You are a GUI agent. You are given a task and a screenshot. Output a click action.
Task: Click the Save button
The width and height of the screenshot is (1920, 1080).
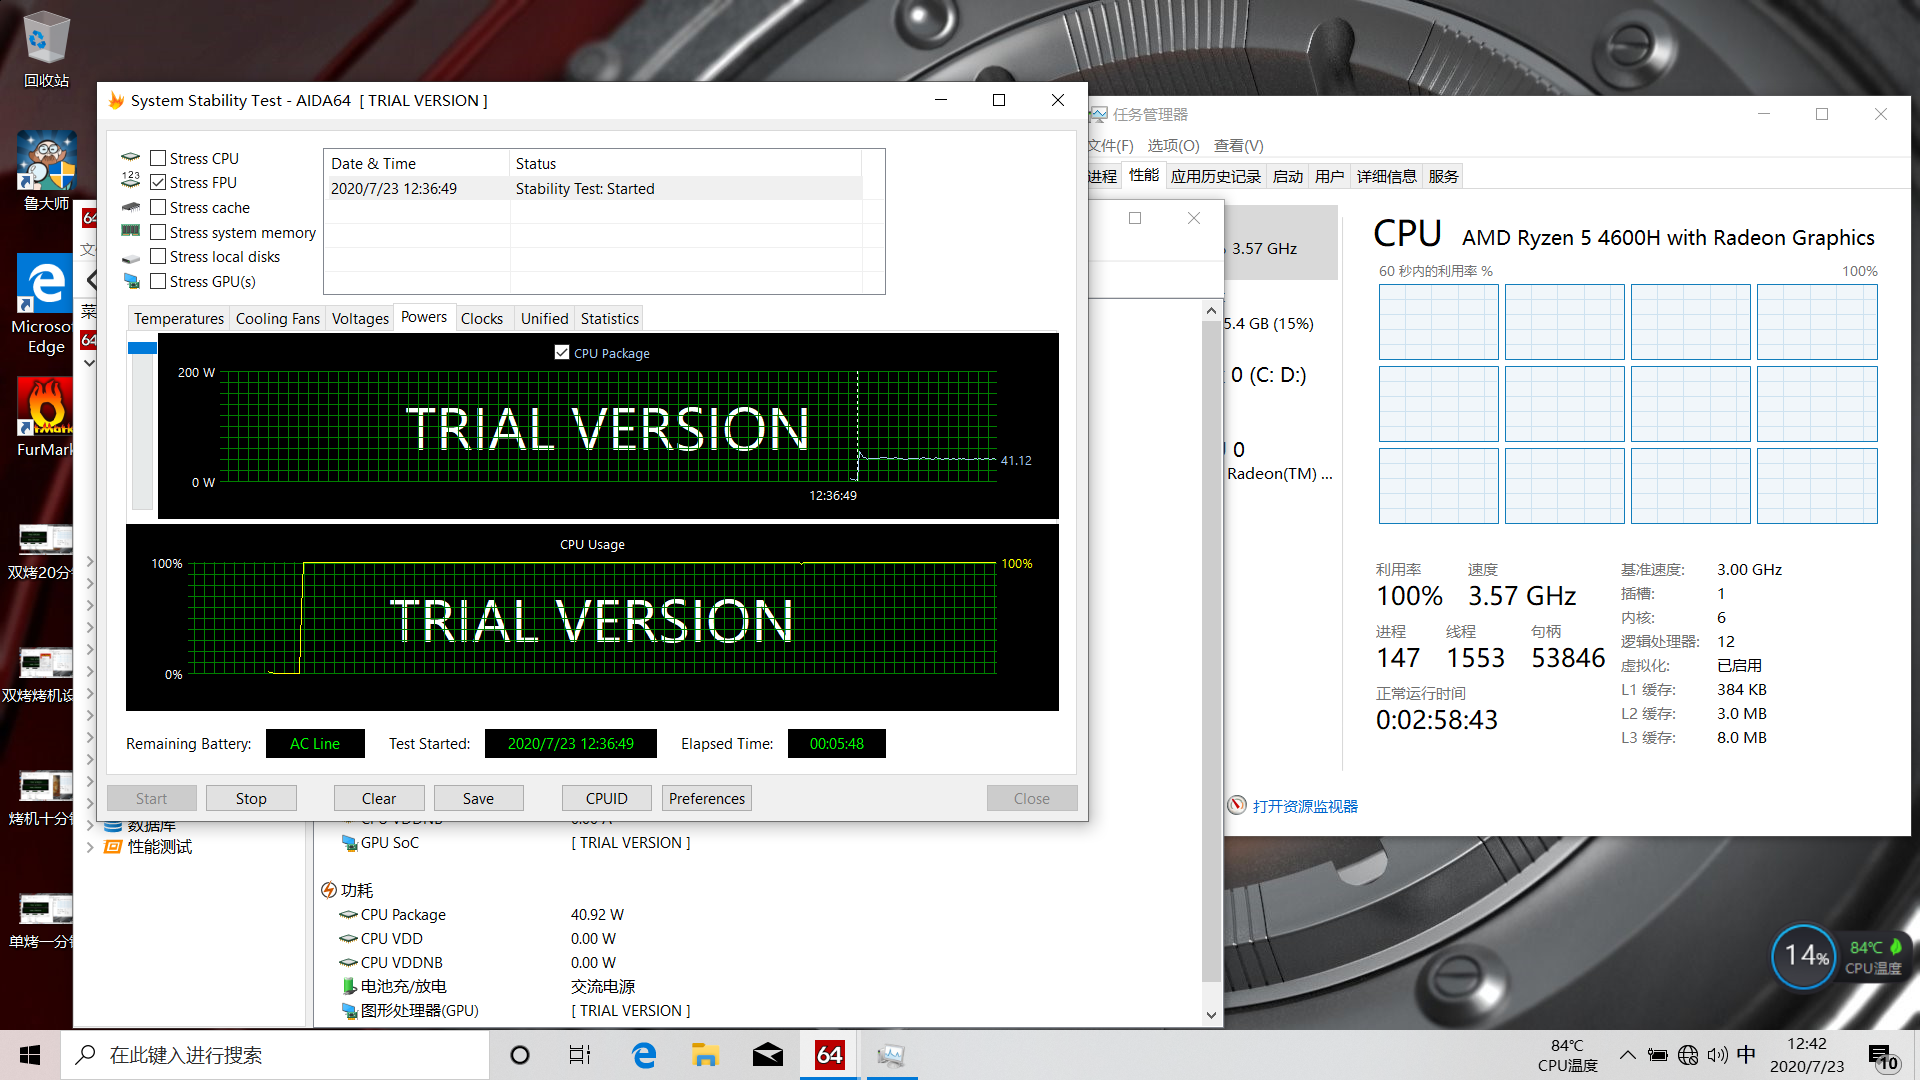pyautogui.click(x=477, y=798)
